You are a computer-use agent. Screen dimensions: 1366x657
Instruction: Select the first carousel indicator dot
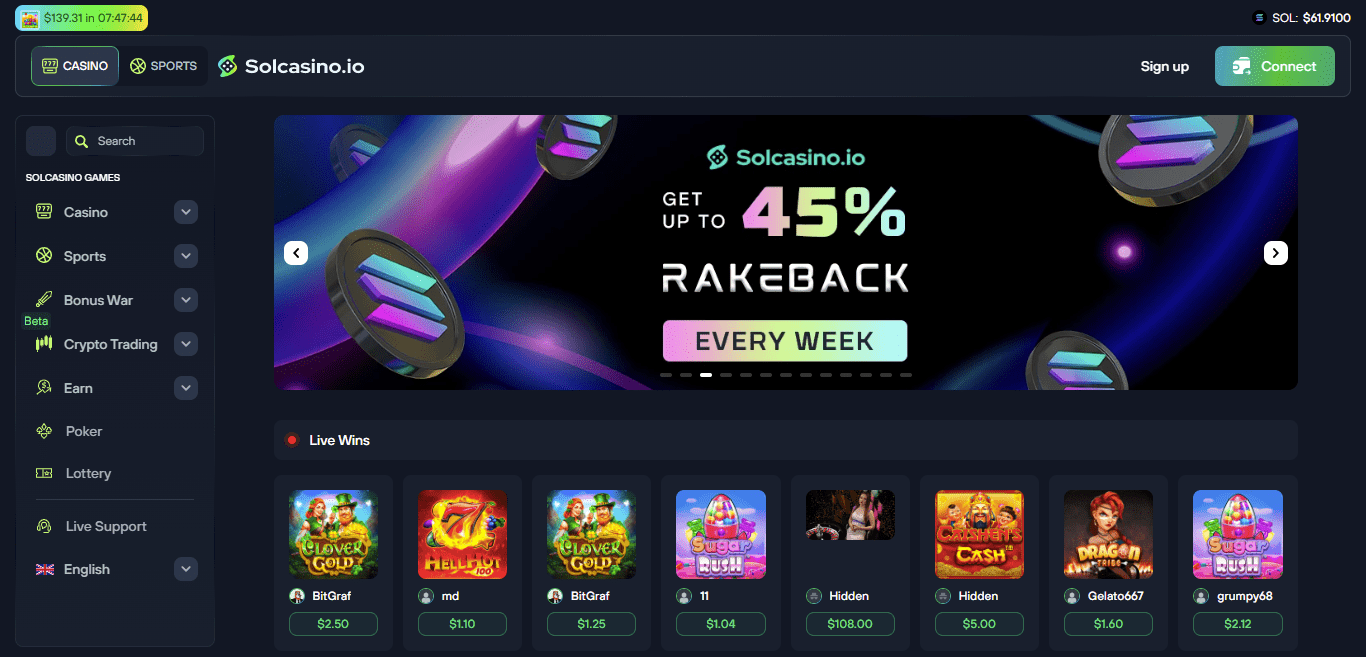666,375
